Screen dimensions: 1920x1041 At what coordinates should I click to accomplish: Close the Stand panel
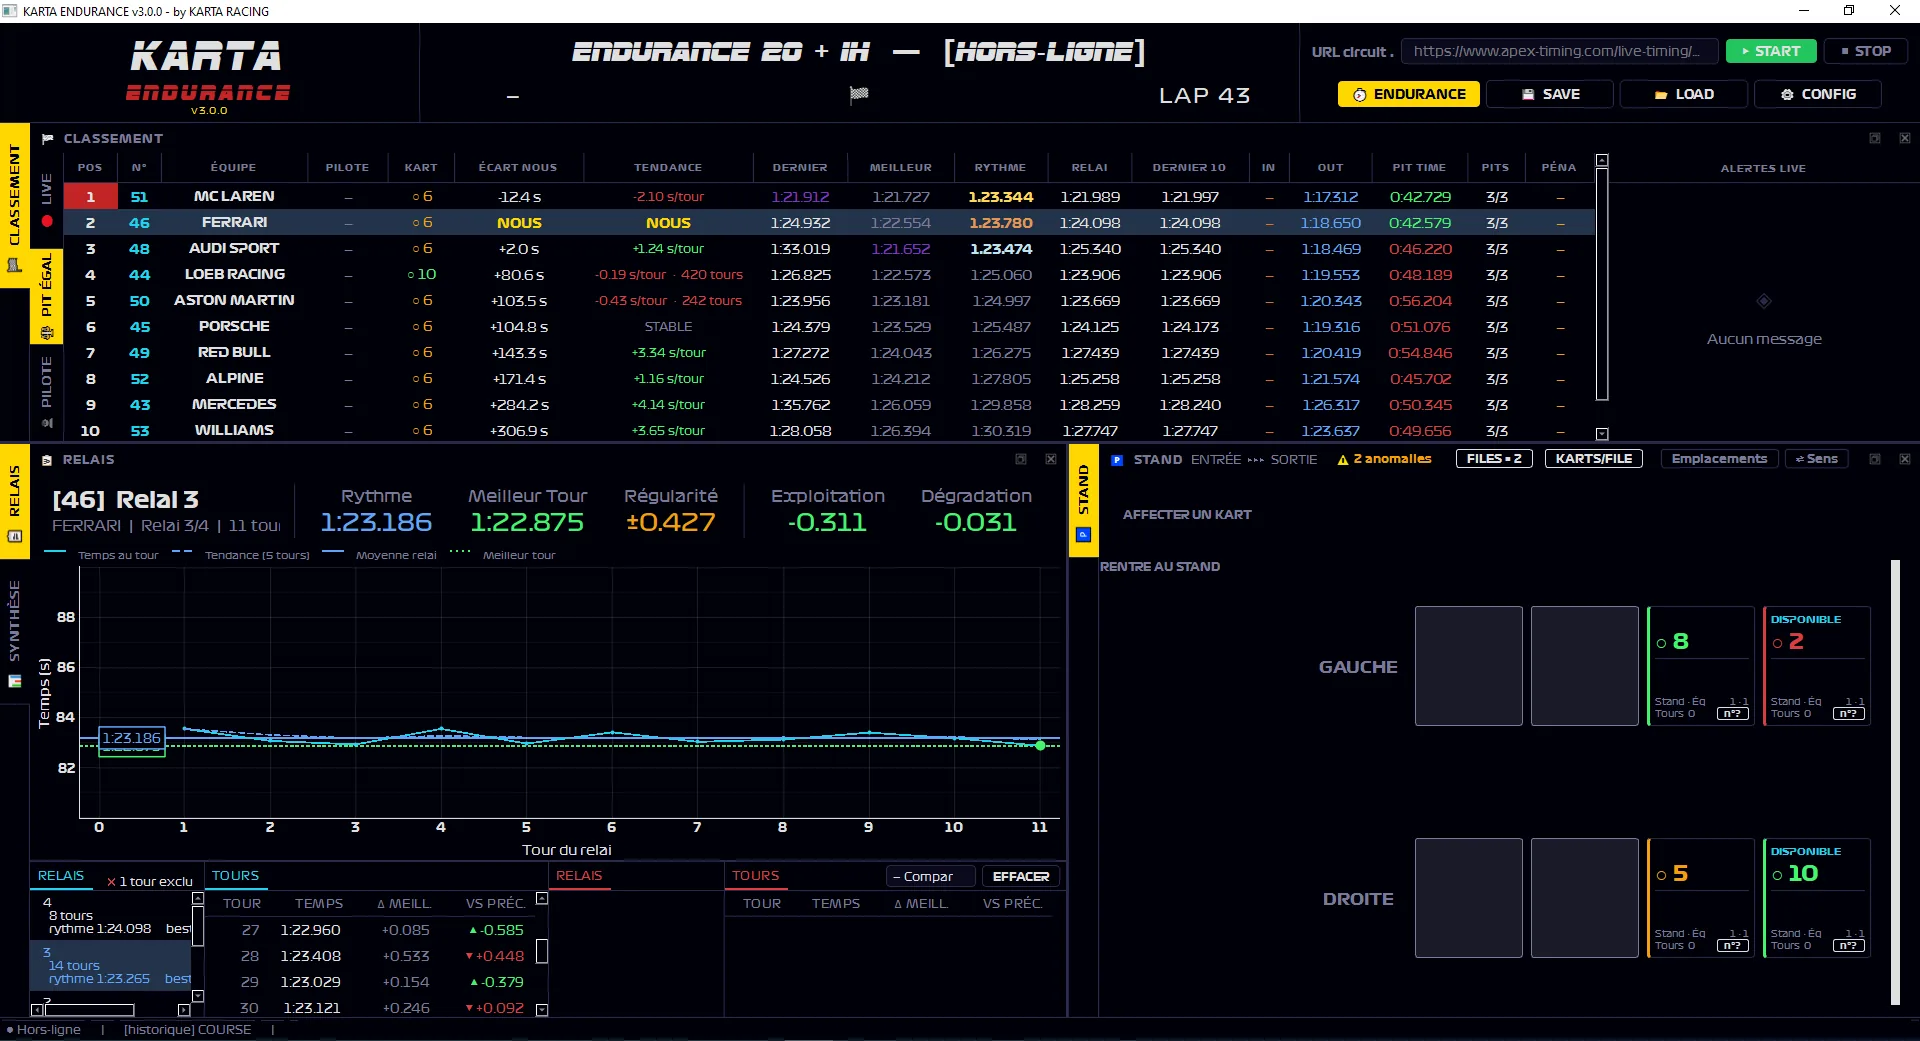1905,459
